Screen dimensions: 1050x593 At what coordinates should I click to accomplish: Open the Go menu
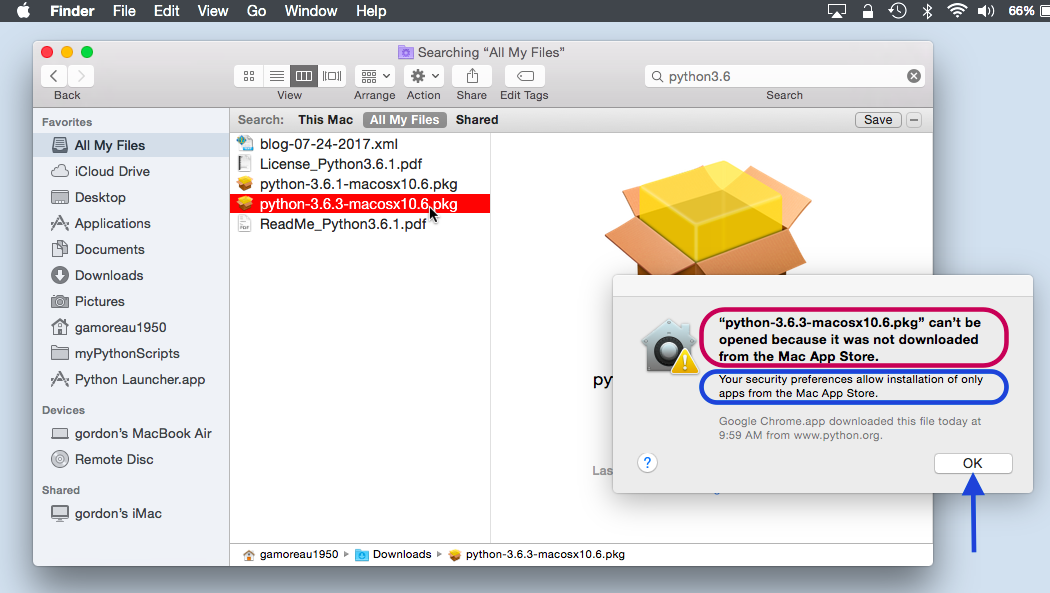point(256,11)
